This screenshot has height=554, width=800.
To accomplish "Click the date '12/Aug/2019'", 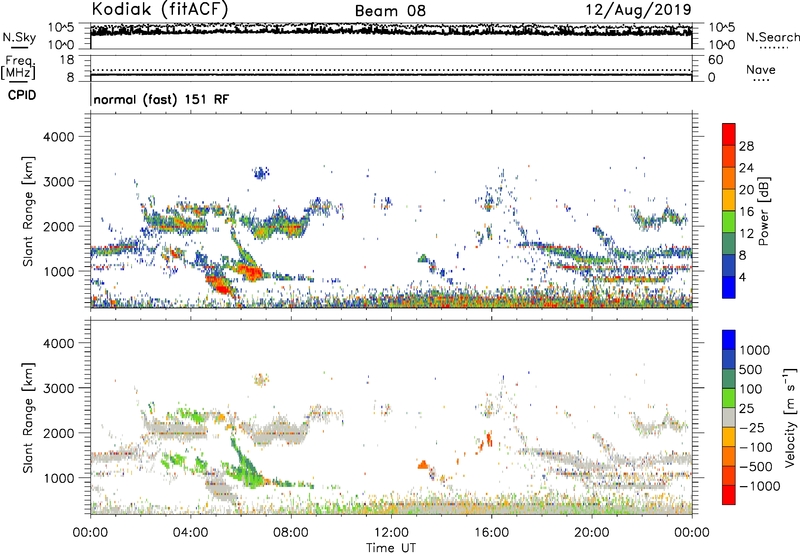I will [639, 10].
